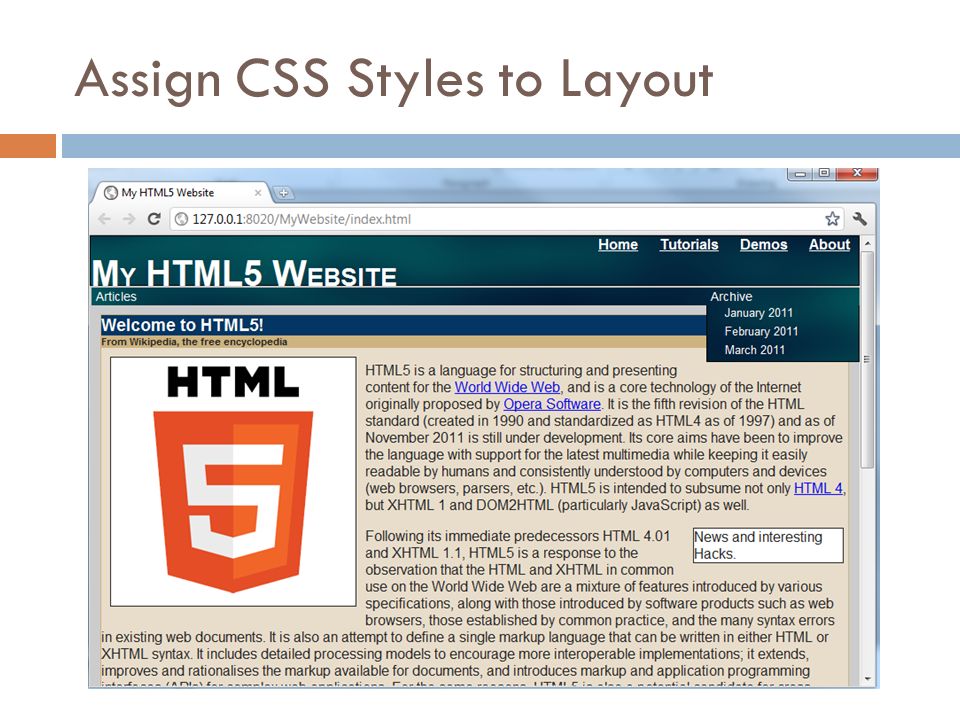
Task: Click the vertical scrollbar thumb
Action: pos(867,359)
